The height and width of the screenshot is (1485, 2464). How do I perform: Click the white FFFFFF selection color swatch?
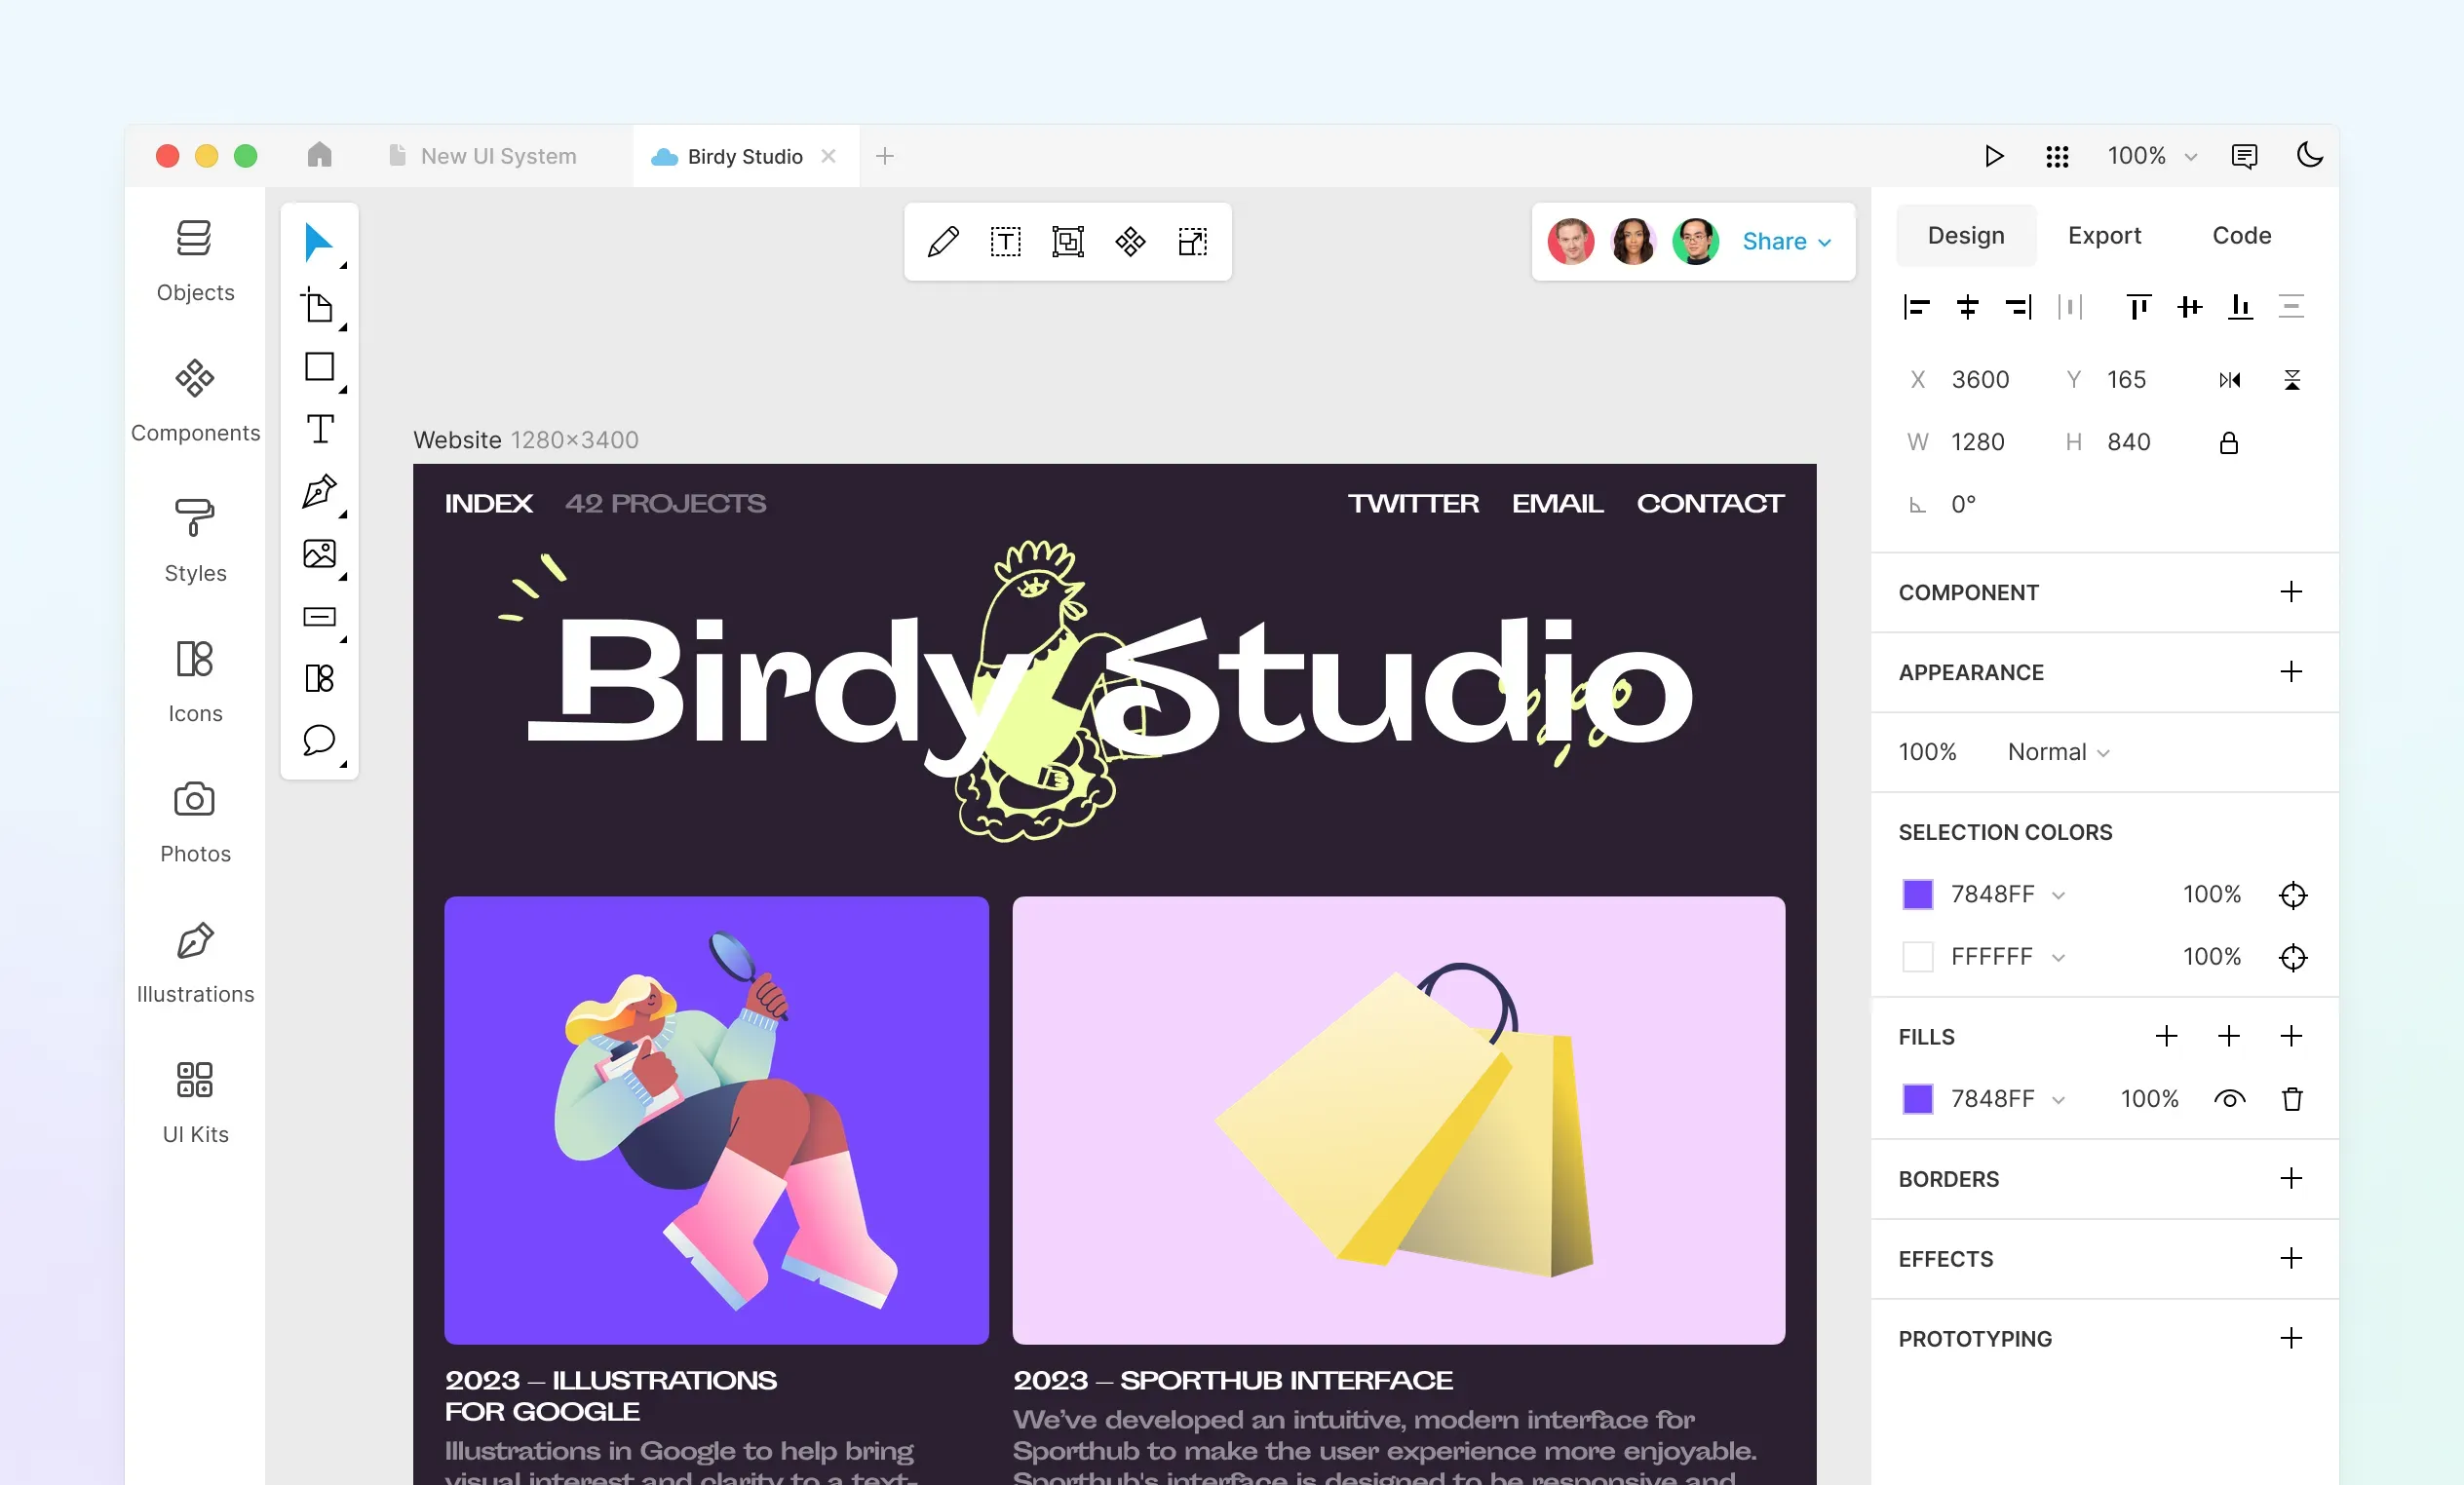[x=1917, y=957]
